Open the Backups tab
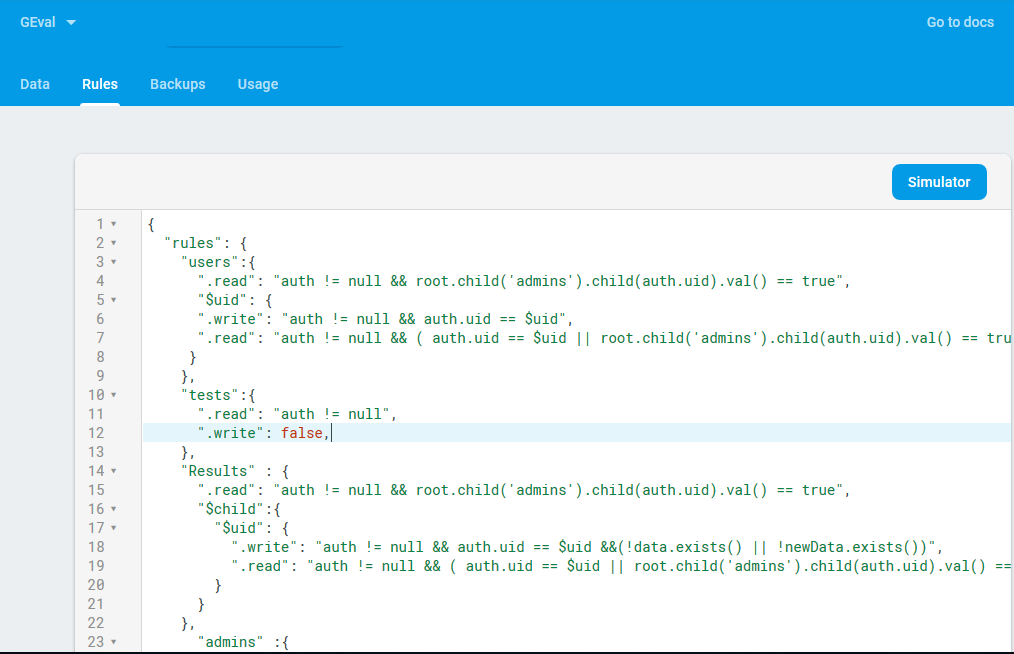Image resolution: width=1014 pixels, height=654 pixels. (x=178, y=84)
